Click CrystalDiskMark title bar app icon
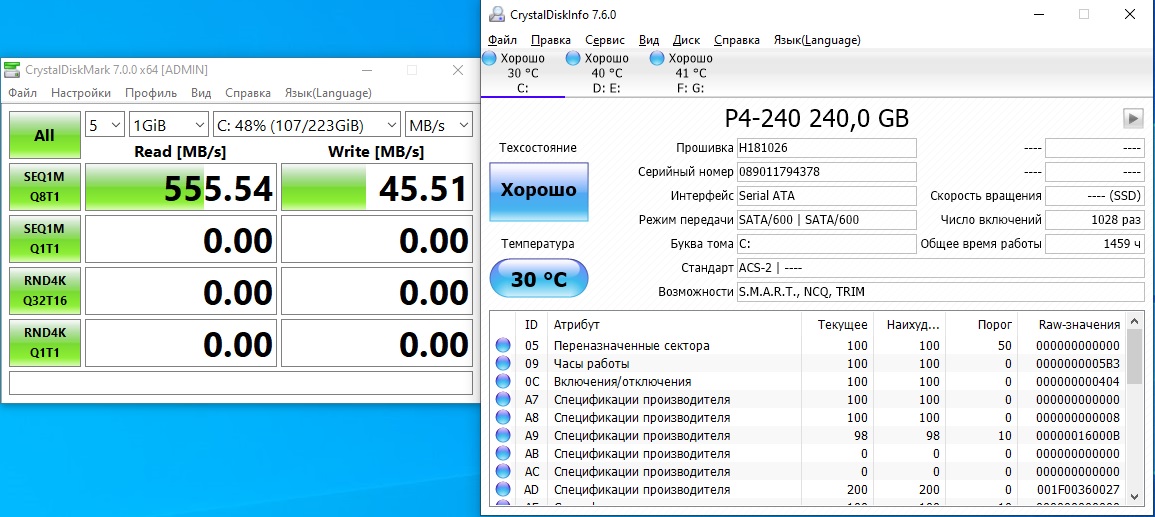The height and width of the screenshot is (517, 1155). pos(12,70)
